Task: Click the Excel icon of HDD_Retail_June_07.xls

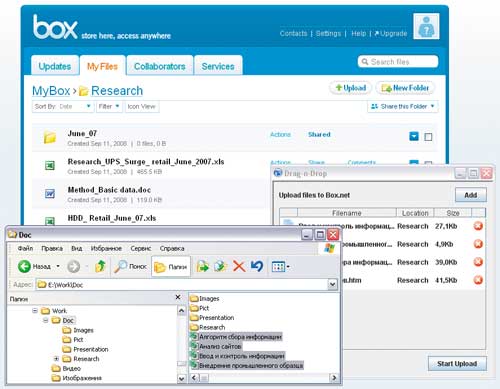Action: pyautogui.click(x=50, y=221)
